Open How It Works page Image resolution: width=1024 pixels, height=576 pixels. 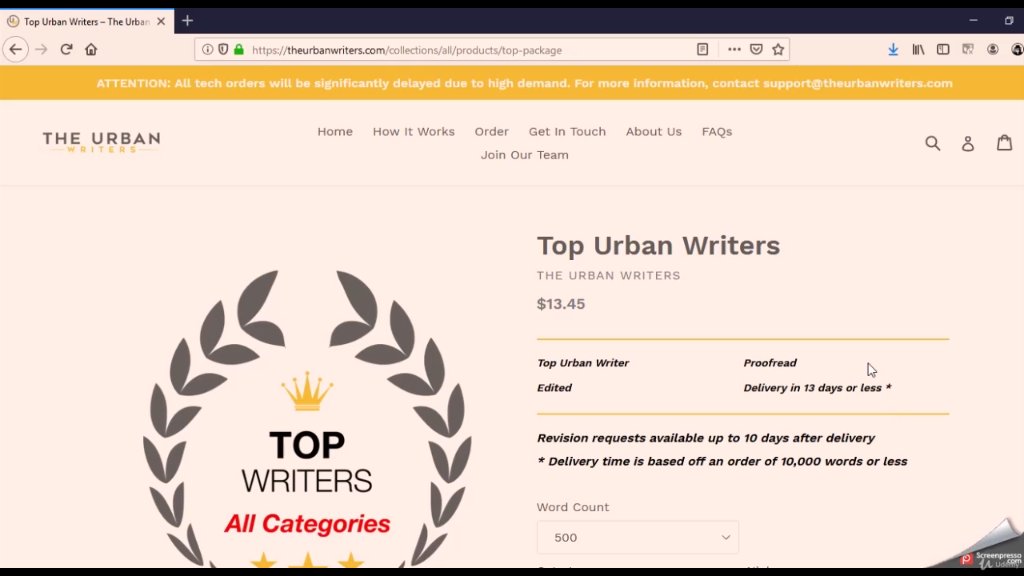(x=413, y=131)
